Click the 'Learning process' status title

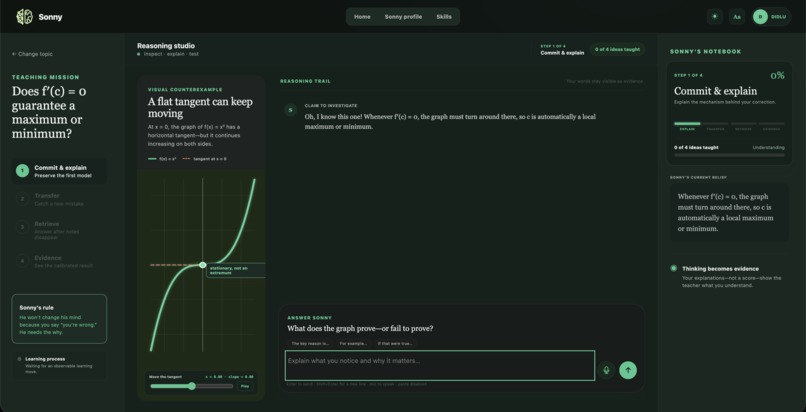click(x=45, y=359)
